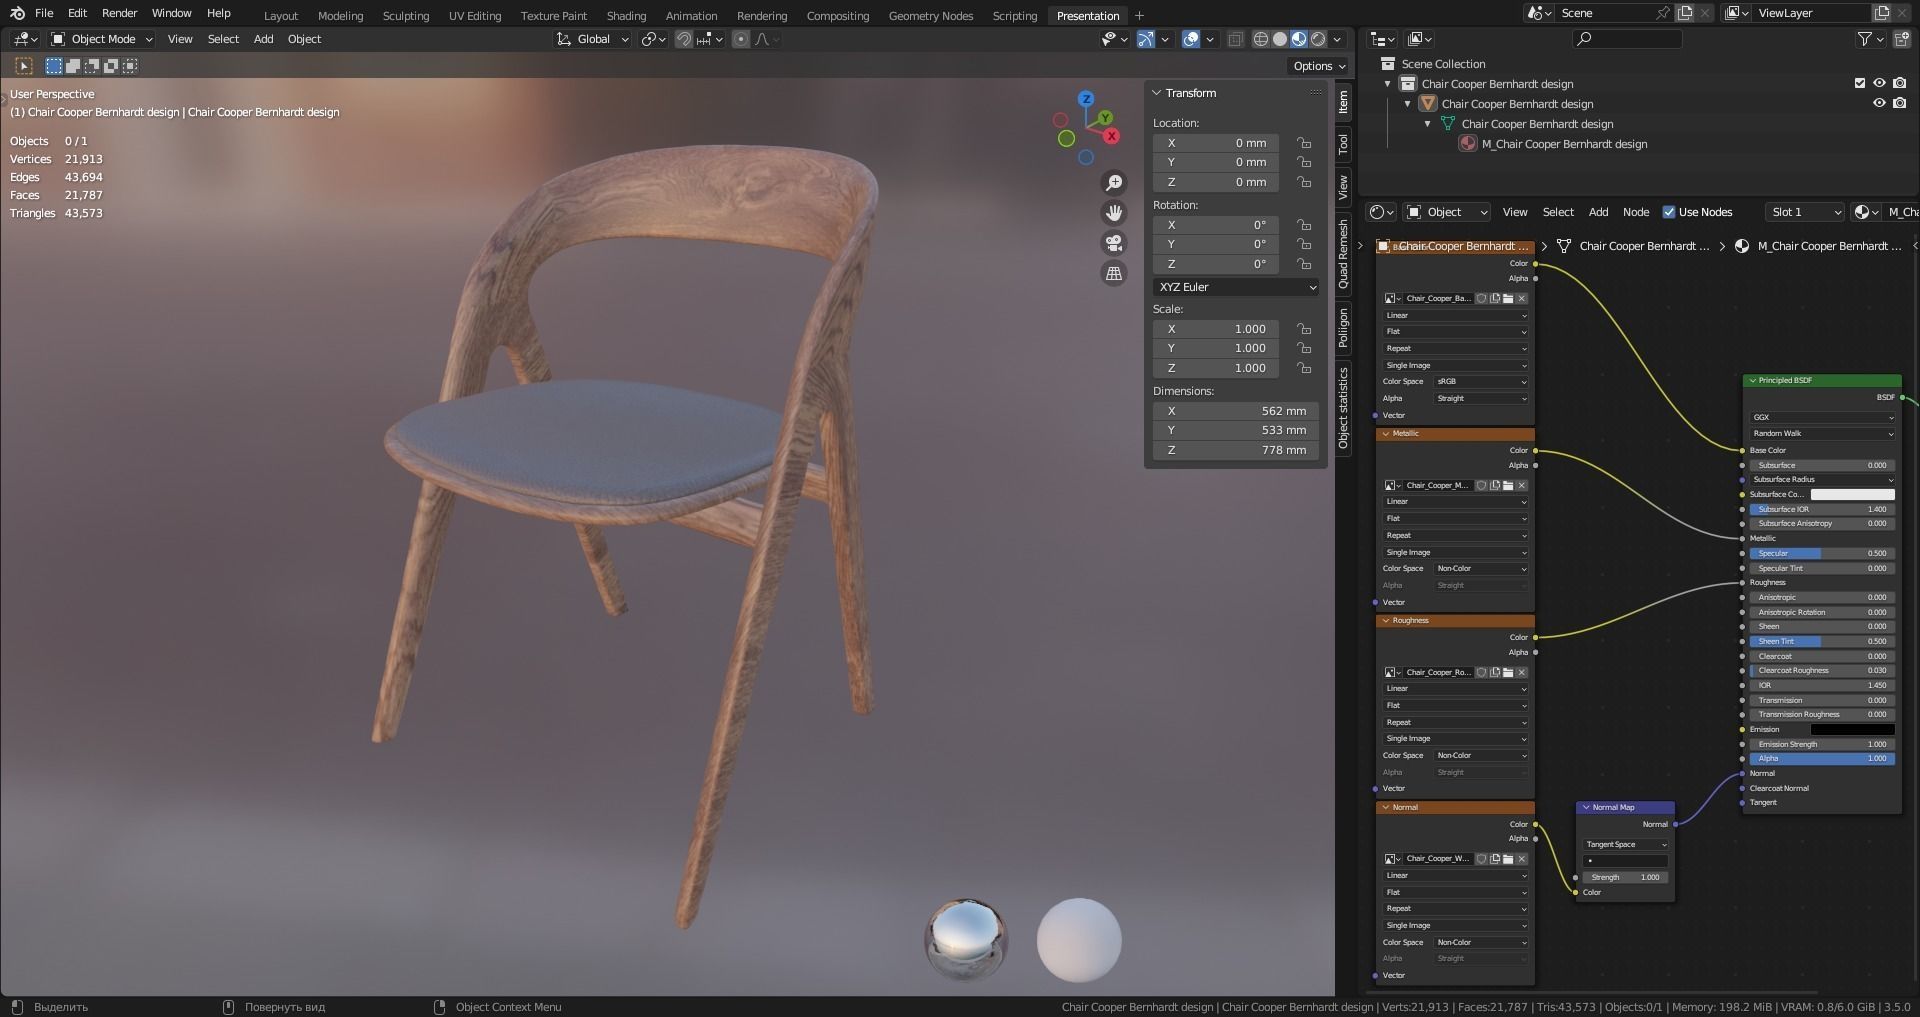The height and width of the screenshot is (1017, 1920).
Task: Click the Subsurface Color white swatch
Action: [x=1852, y=495]
